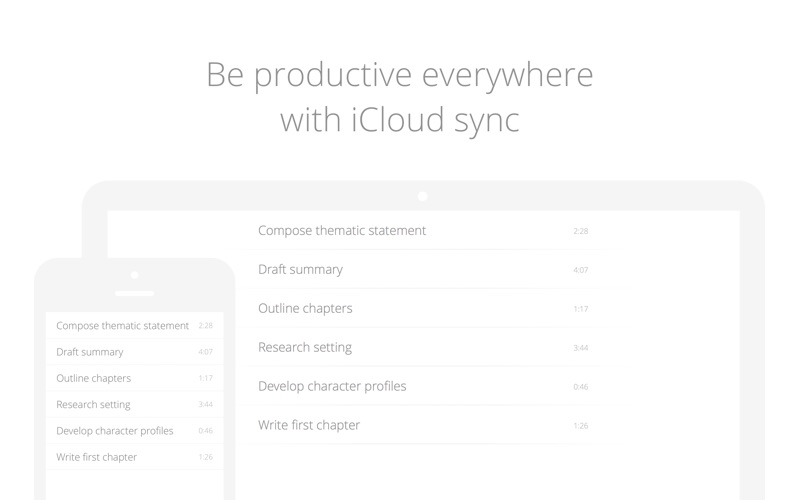The height and width of the screenshot is (500, 800).
Task: Select 'Research setting' task on laptop
Action: tap(305, 347)
